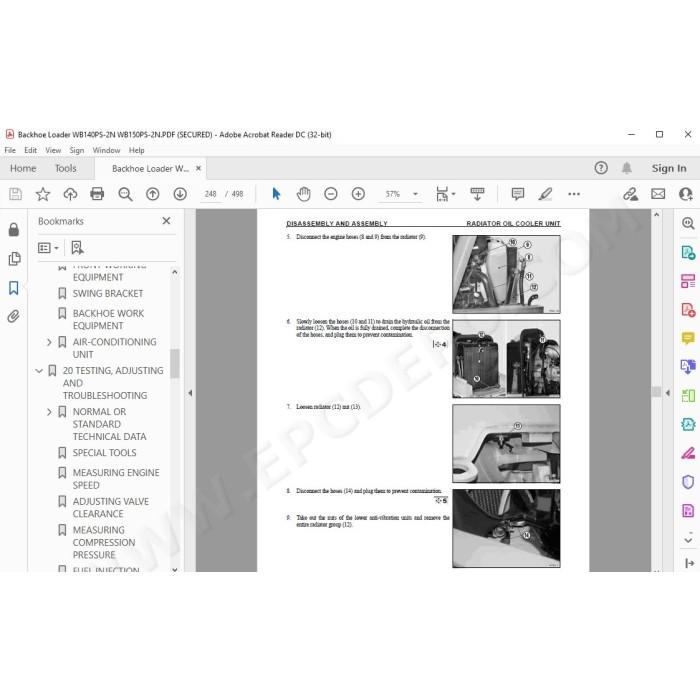Click the page number field 248
This screenshot has width=700, height=700.
(211, 194)
